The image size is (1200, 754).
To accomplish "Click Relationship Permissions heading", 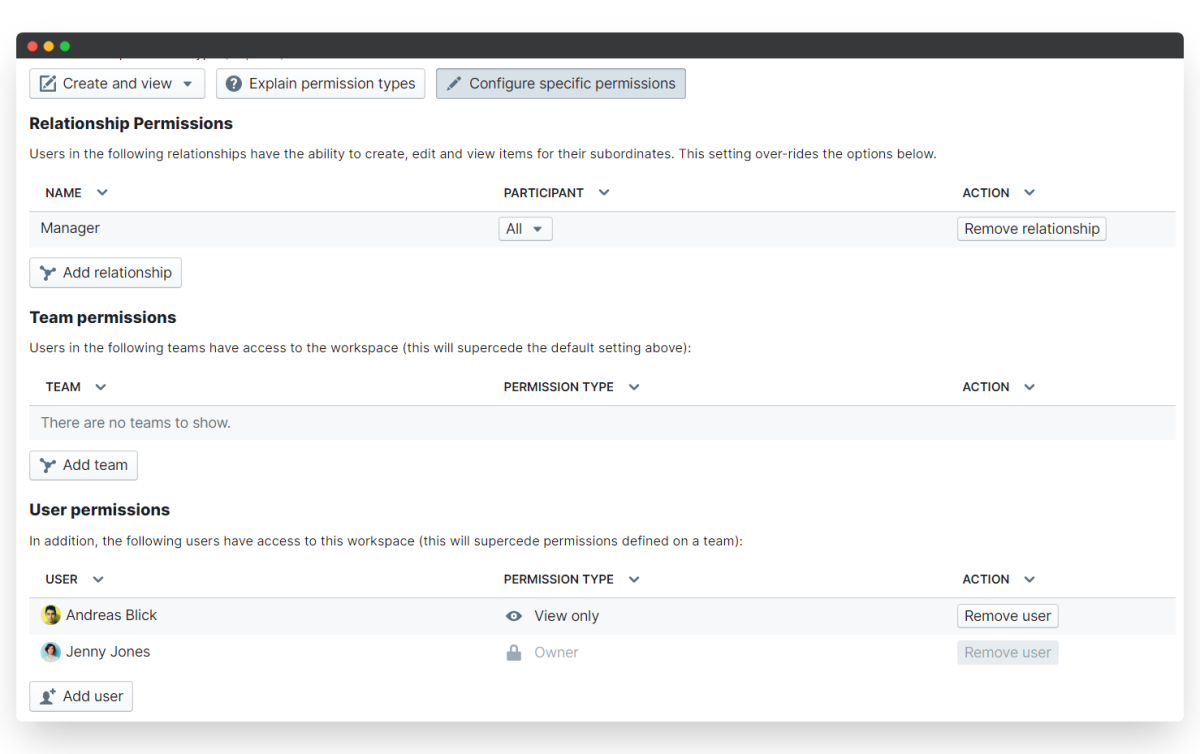I will click(x=131, y=124).
